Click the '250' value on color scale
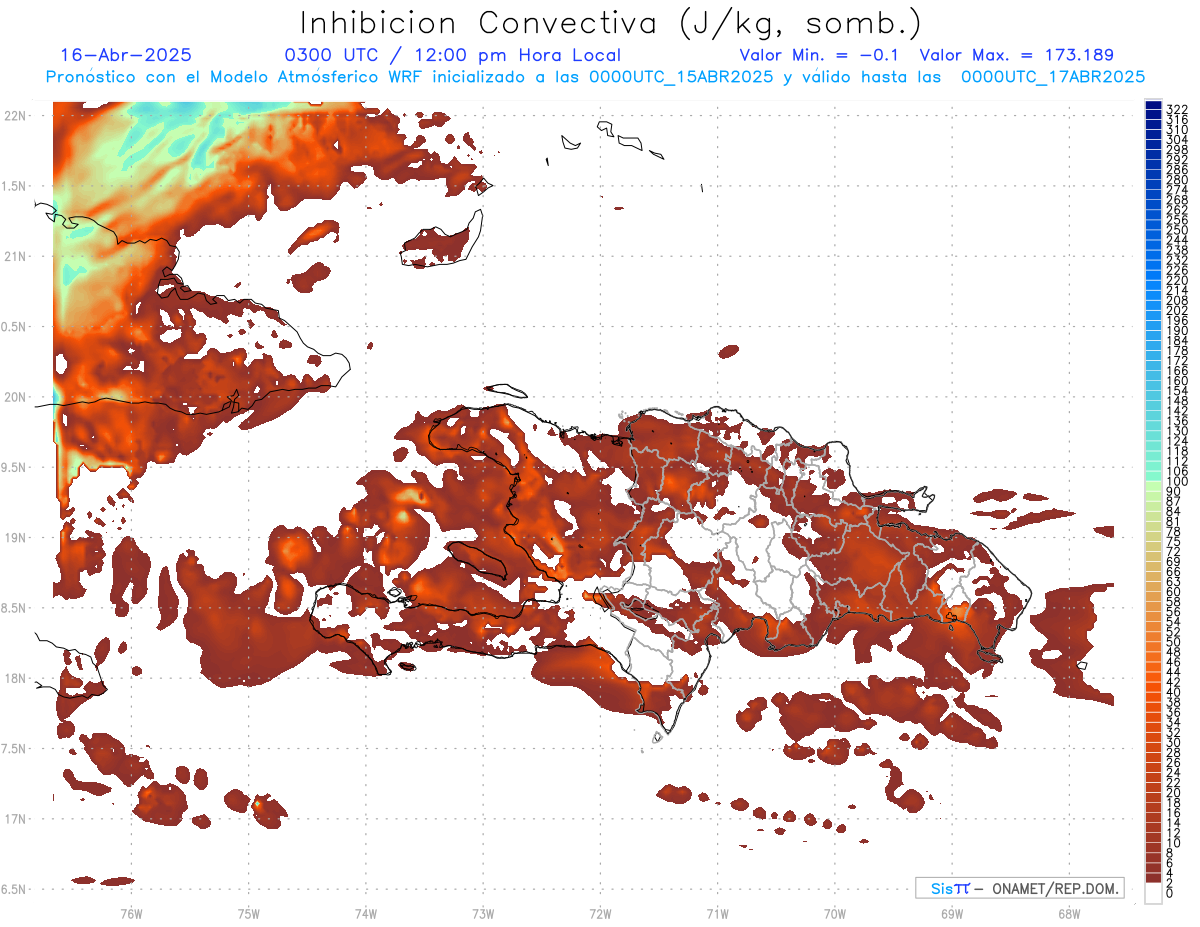 coord(1176,230)
